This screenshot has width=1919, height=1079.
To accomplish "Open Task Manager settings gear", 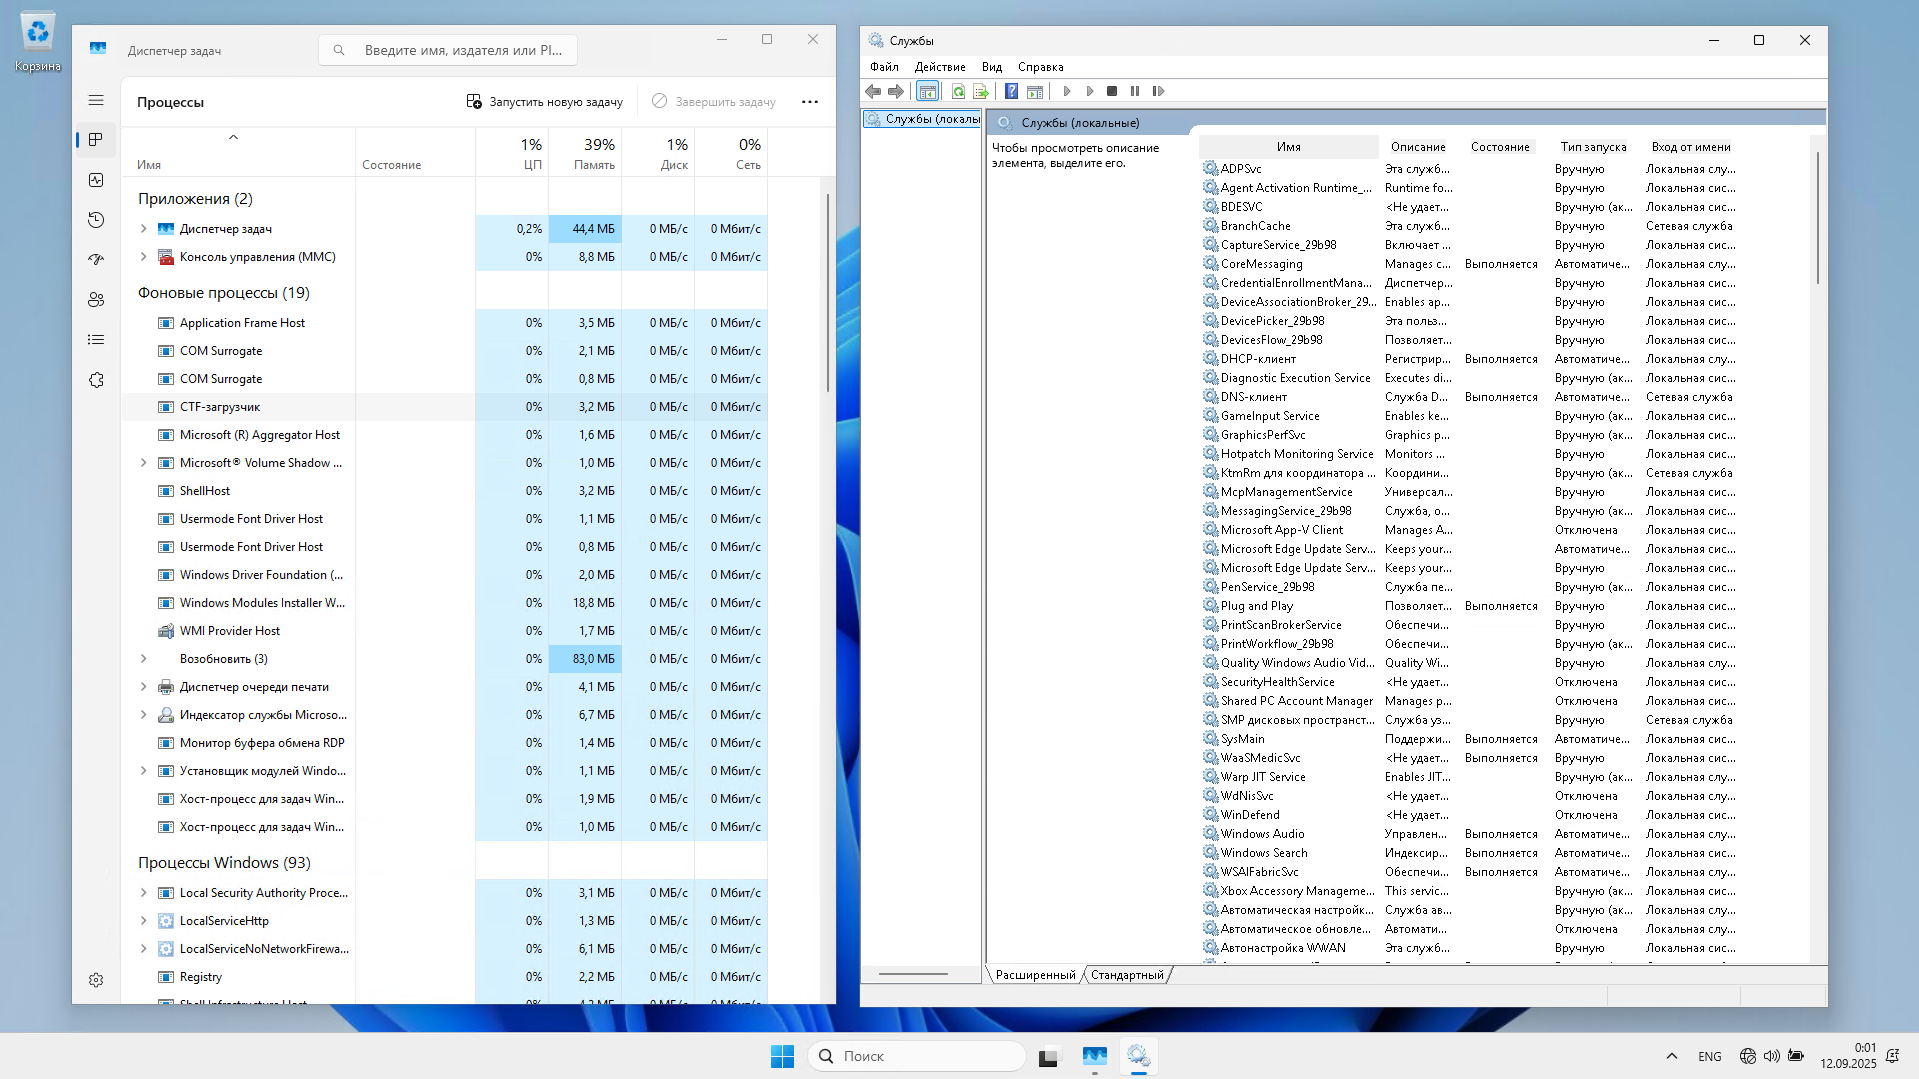I will pos(96,980).
